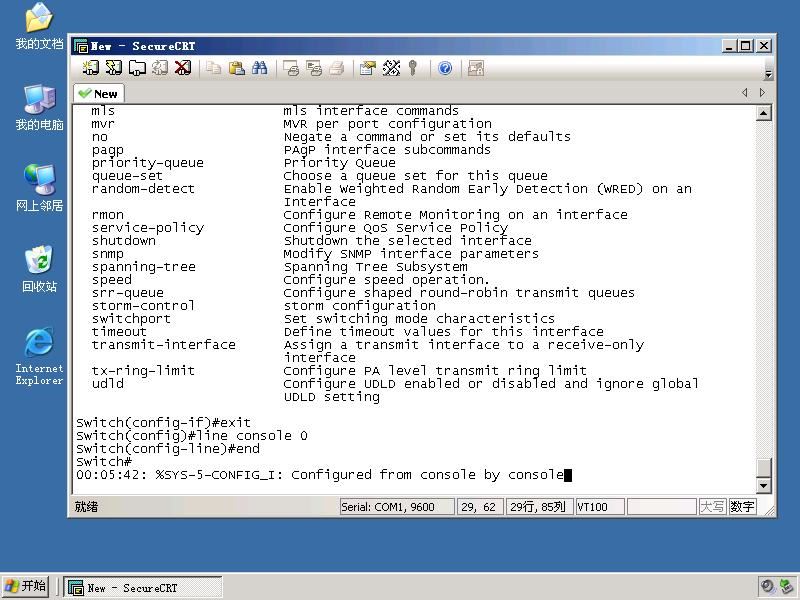Viewport: 800px width, 600px height.
Task: Click the 29, 62 cursor position status
Action: [x=480, y=507]
